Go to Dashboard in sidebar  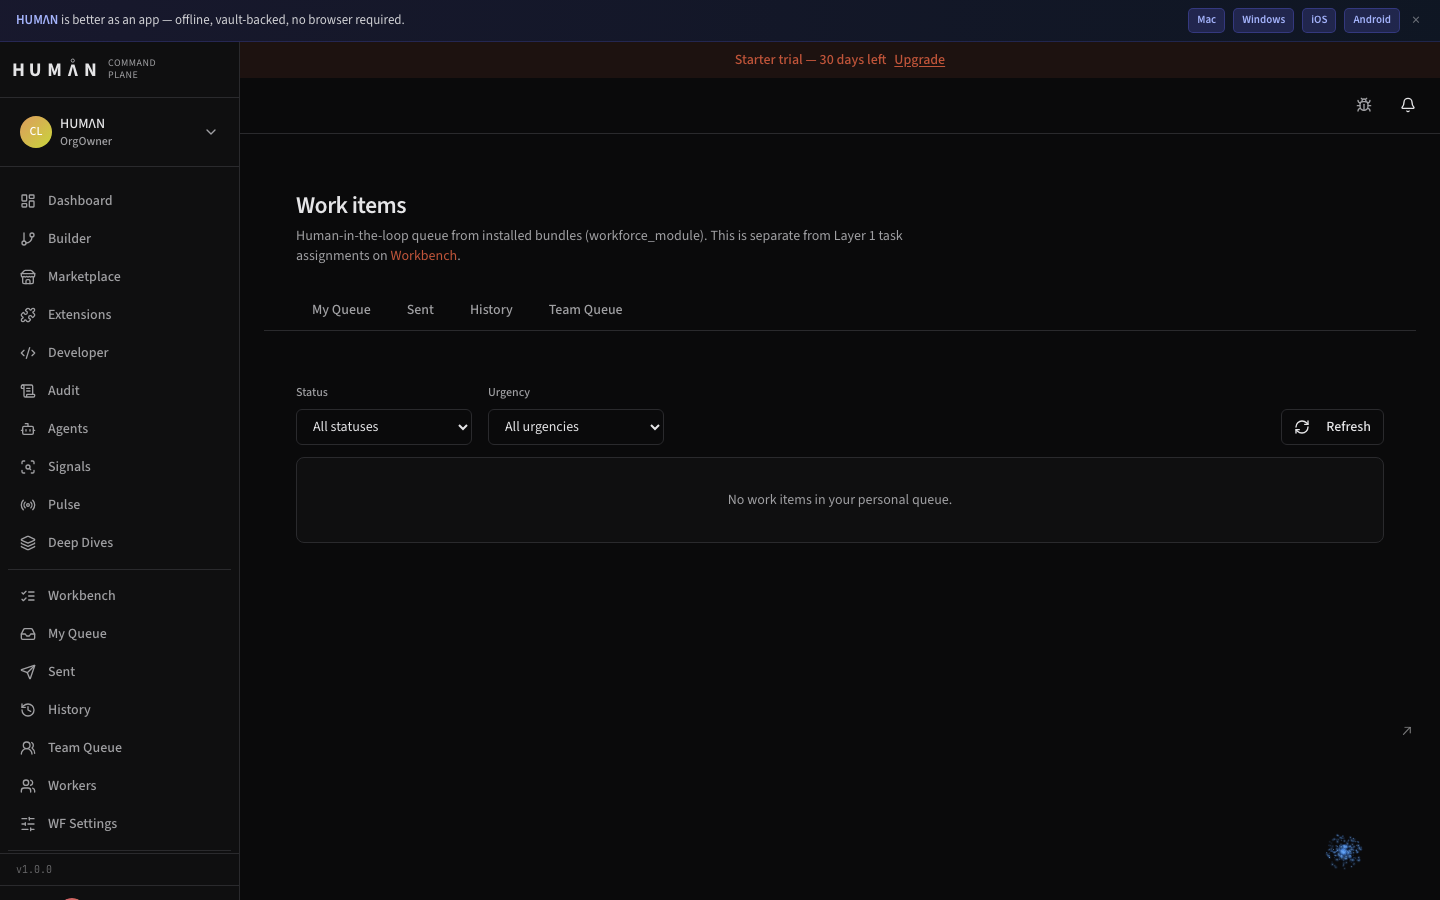pos(120,201)
